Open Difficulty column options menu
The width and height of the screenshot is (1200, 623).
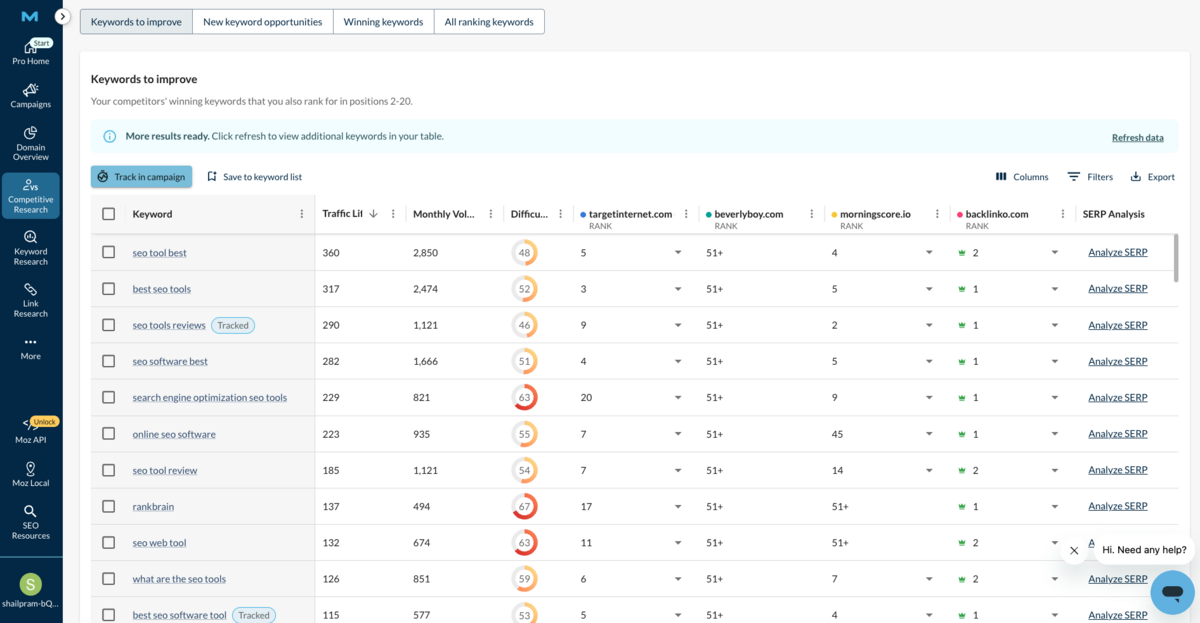561,214
